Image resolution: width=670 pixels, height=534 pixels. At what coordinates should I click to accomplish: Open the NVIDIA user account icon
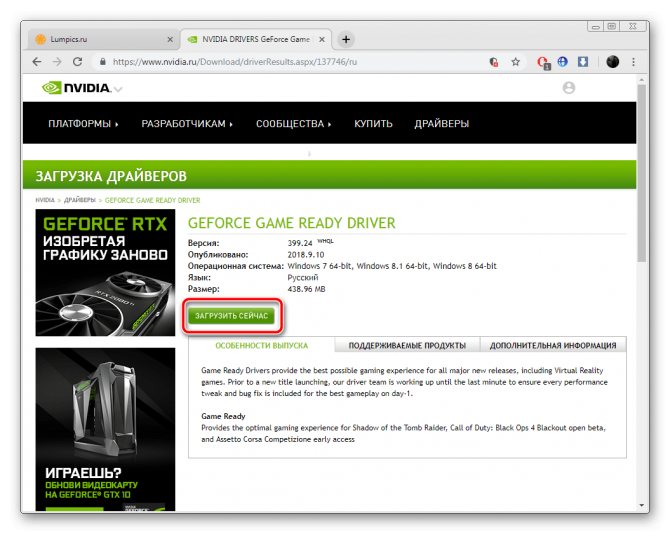[x=569, y=88]
